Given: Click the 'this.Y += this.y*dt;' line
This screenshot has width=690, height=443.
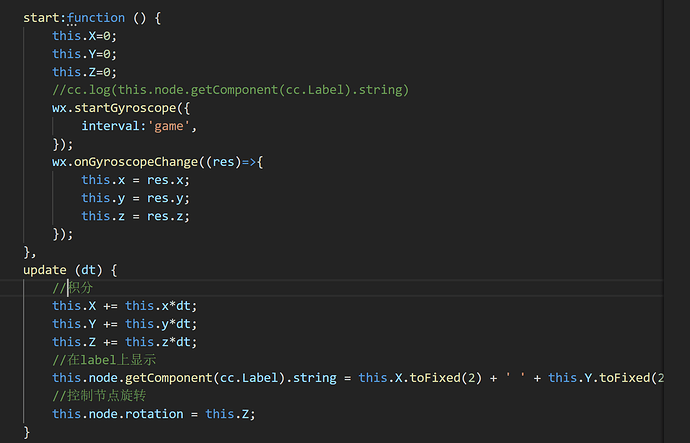Looking at the screenshot, I should (x=125, y=324).
